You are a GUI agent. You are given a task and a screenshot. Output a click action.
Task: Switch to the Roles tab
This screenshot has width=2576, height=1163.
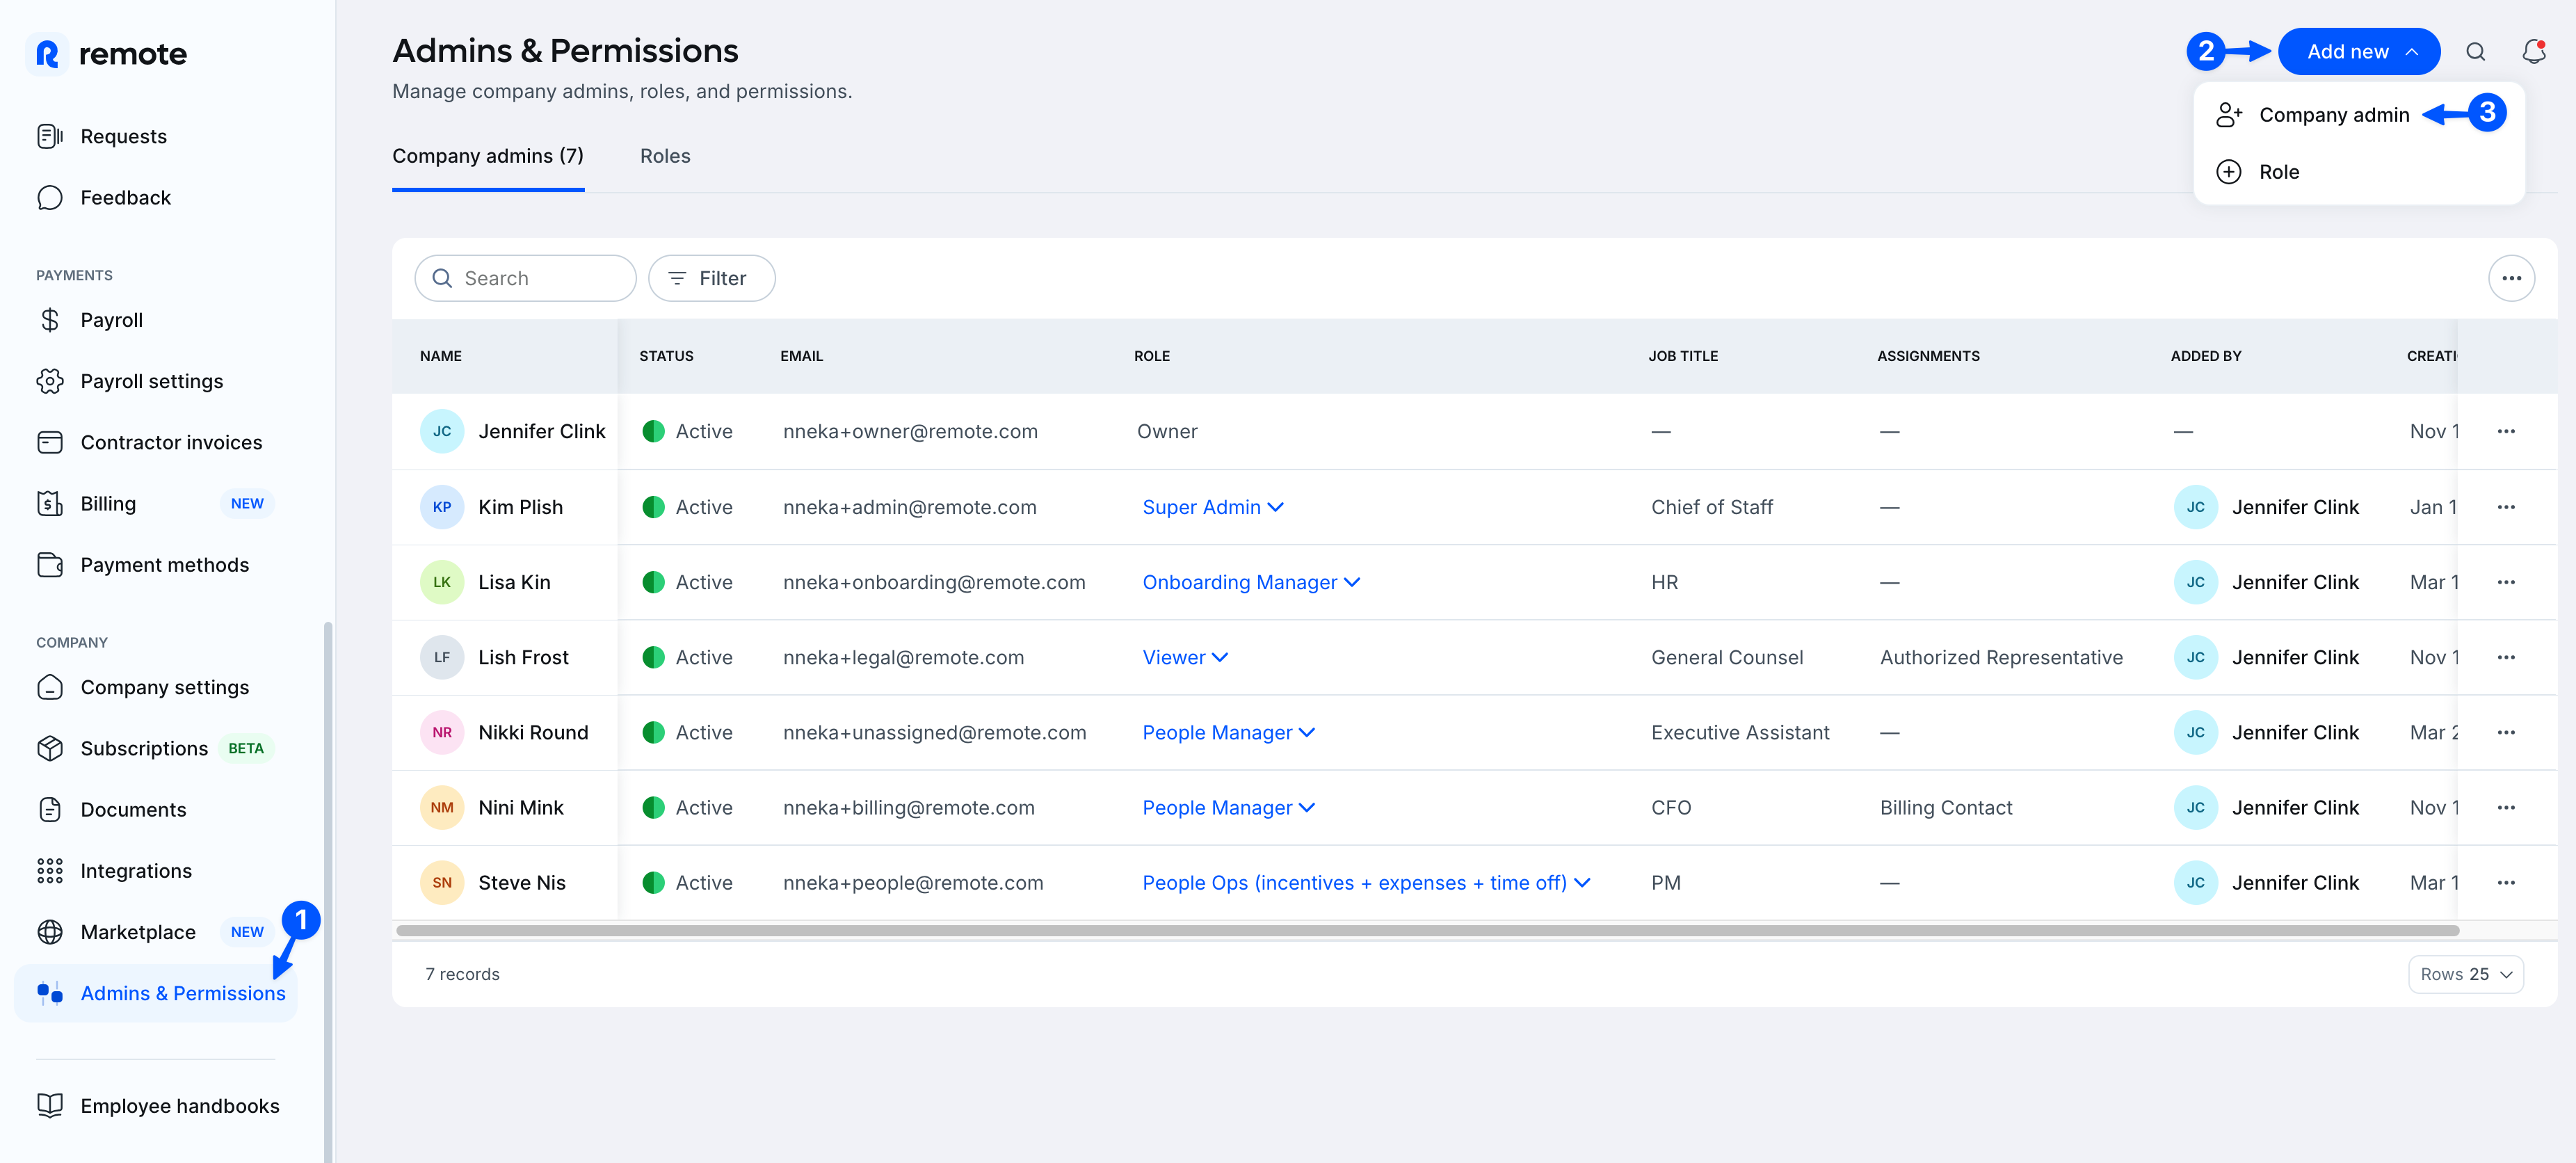664,156
